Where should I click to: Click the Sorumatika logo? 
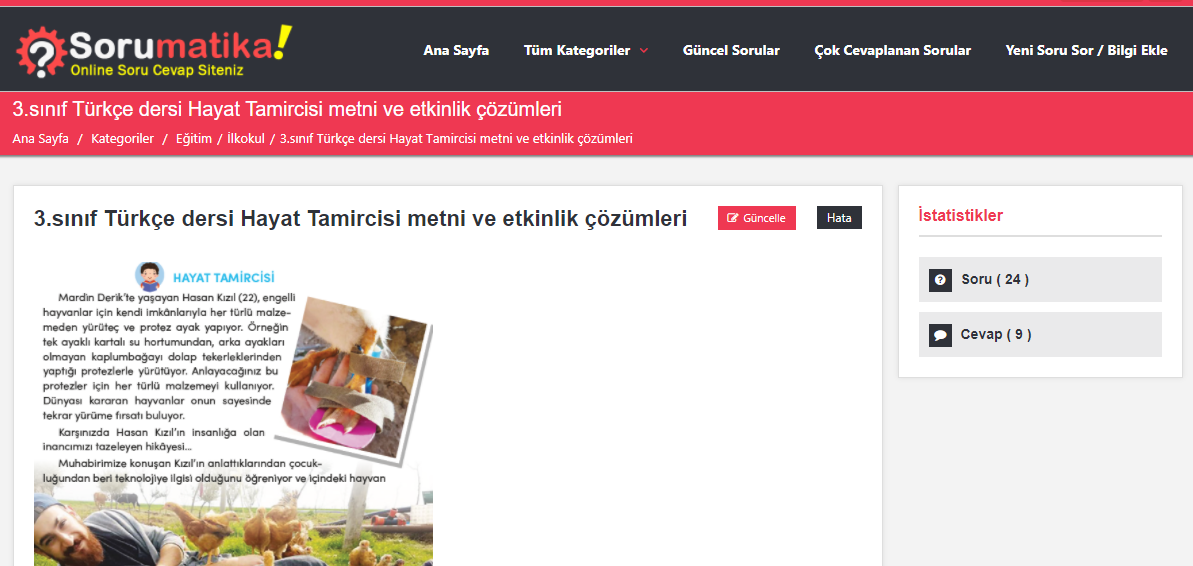pyautogui.click(x=155, y=51)
